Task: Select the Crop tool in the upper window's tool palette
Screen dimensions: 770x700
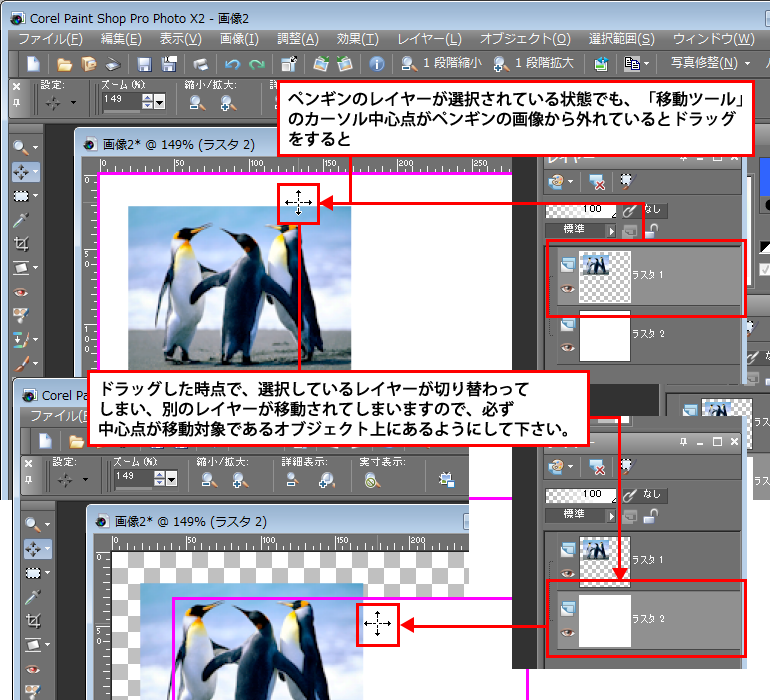Action: pyautogui.click(x=21, y=244)
